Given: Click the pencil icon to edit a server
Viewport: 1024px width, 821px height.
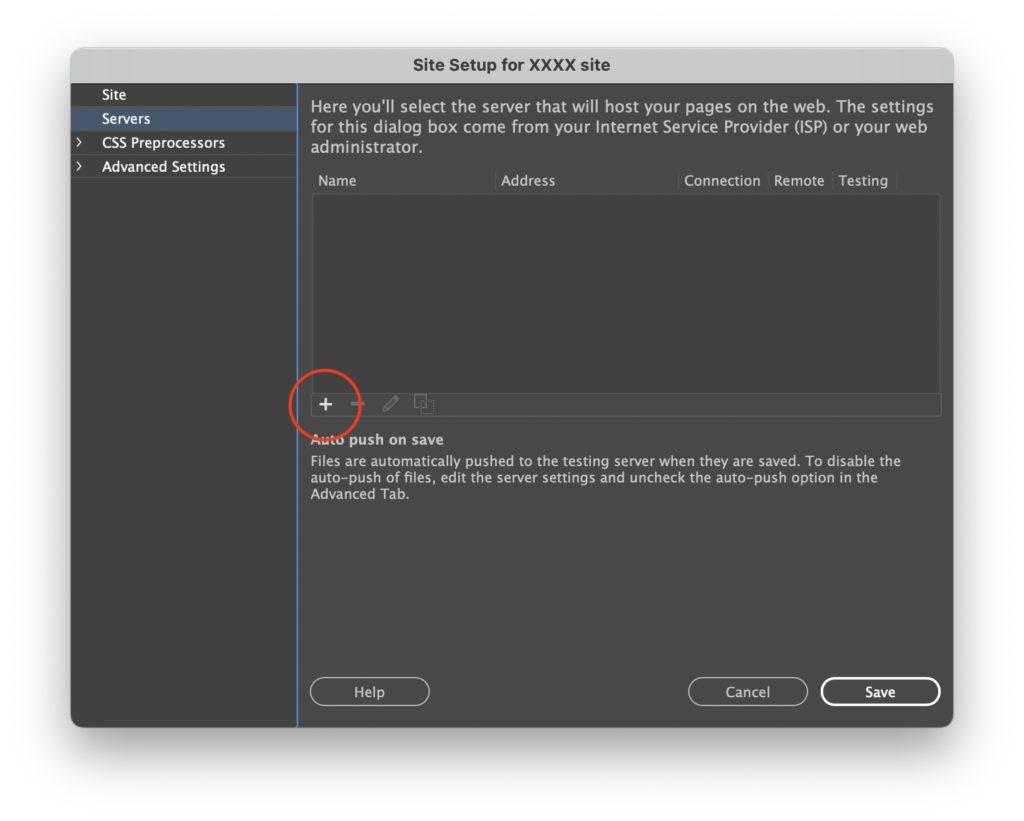Looking at the screenshot, I should click(391, 404).
